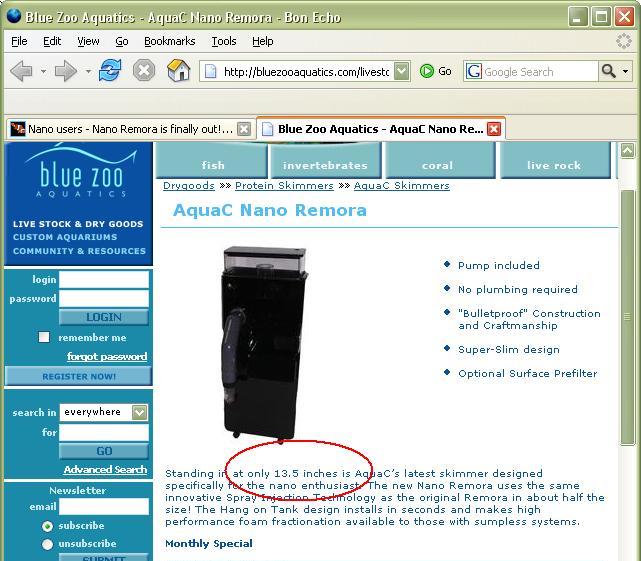
Task: Go to the Home page icon
Action: coord(178,71)
